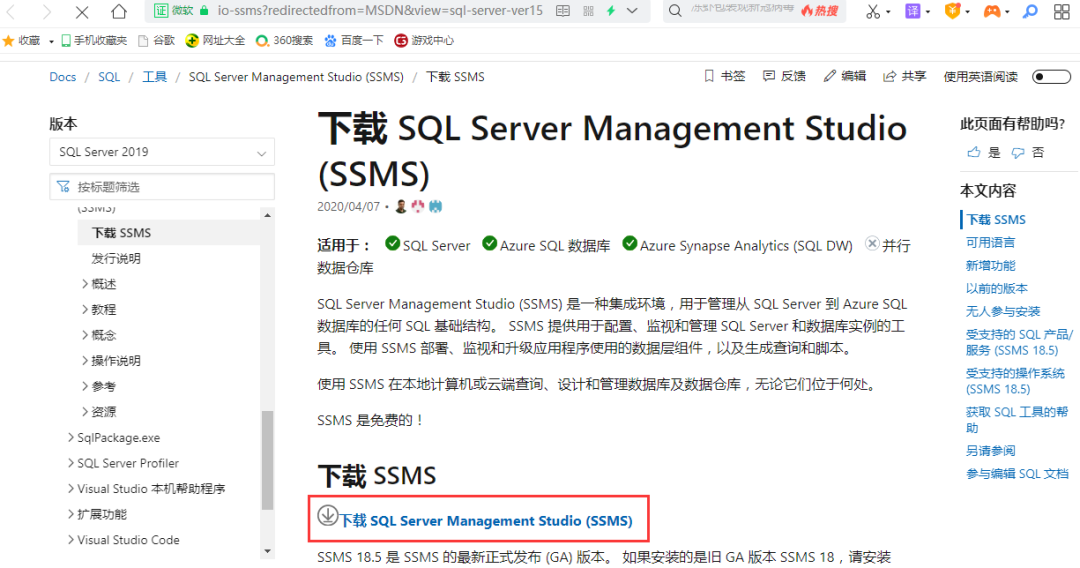Jump to 以前的版本 section
Screen dimensions: 1080x568
coord(996,288)
